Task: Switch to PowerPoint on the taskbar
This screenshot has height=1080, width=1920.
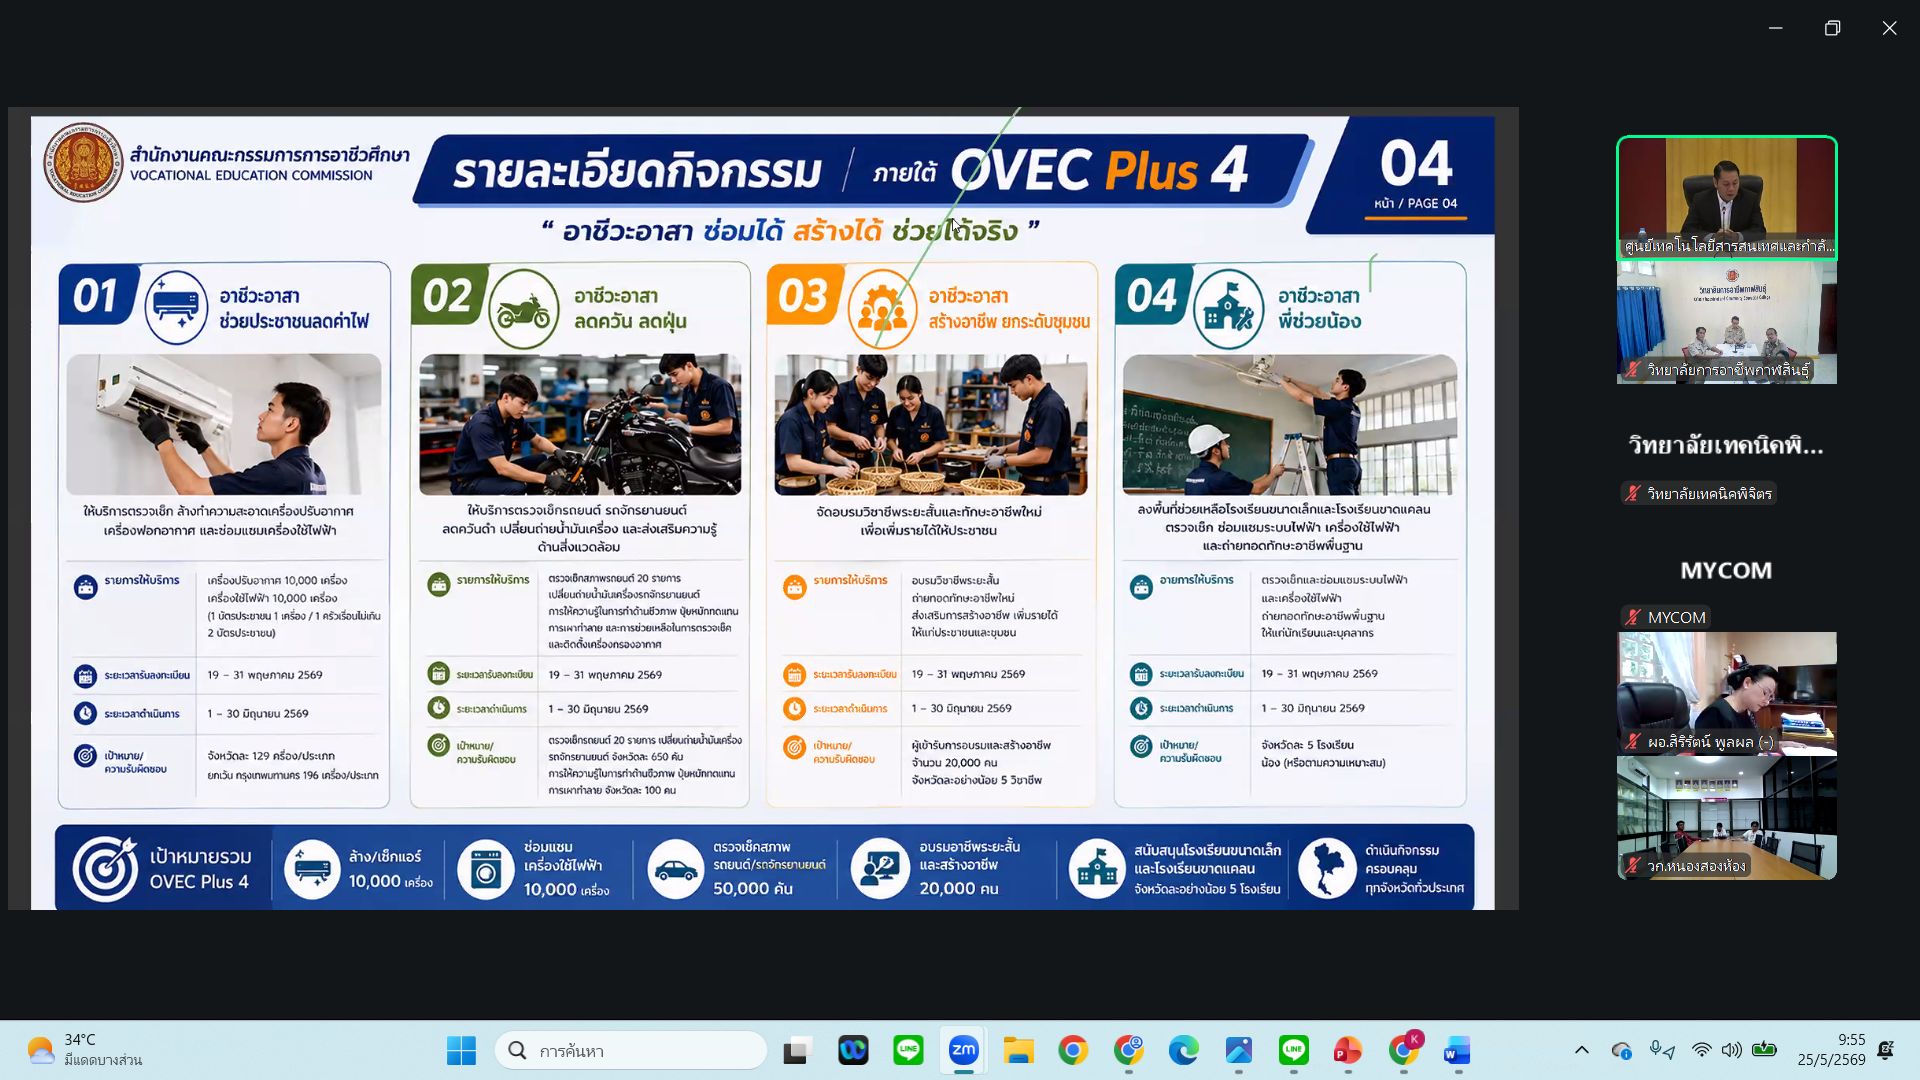Action: 1348,1050
